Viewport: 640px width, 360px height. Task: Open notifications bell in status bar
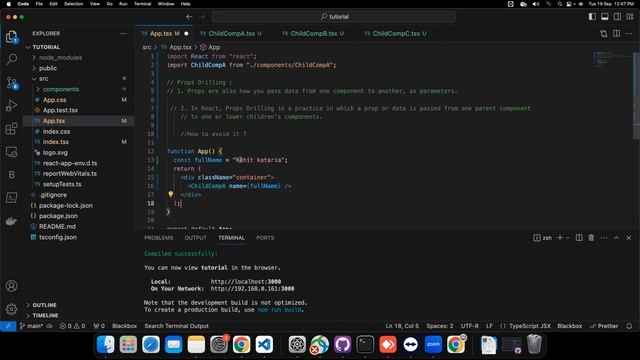629,326
